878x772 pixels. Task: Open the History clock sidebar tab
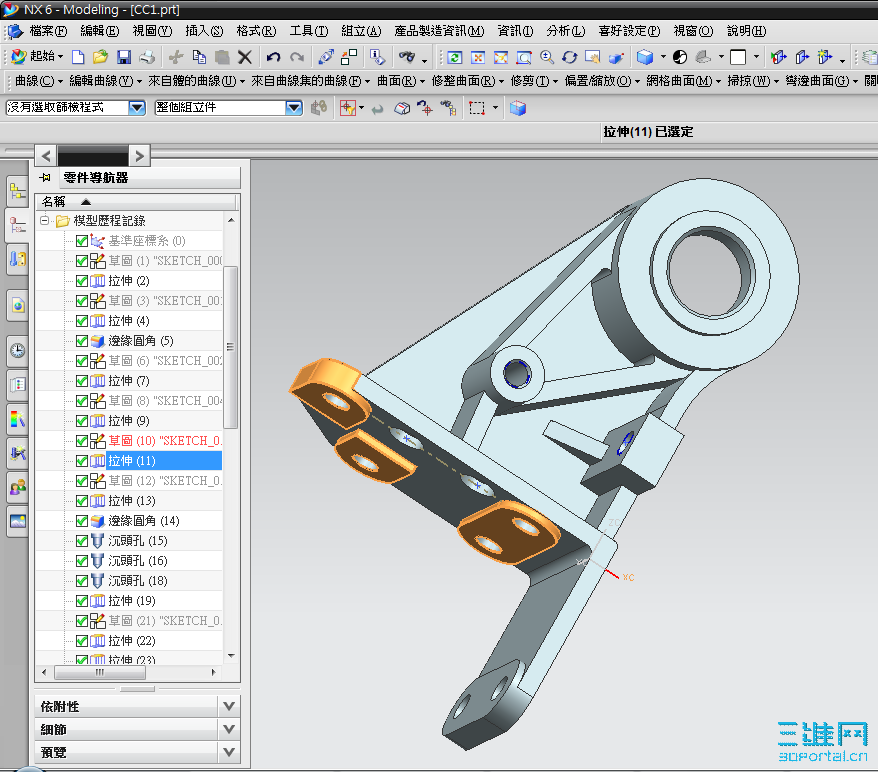[x=17, y=350]
